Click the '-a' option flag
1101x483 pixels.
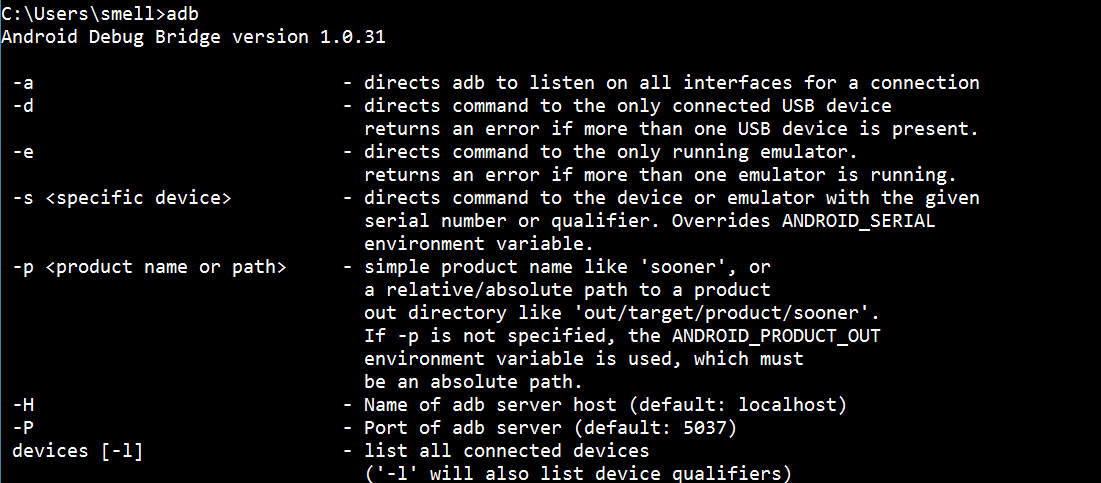point(22,83)
